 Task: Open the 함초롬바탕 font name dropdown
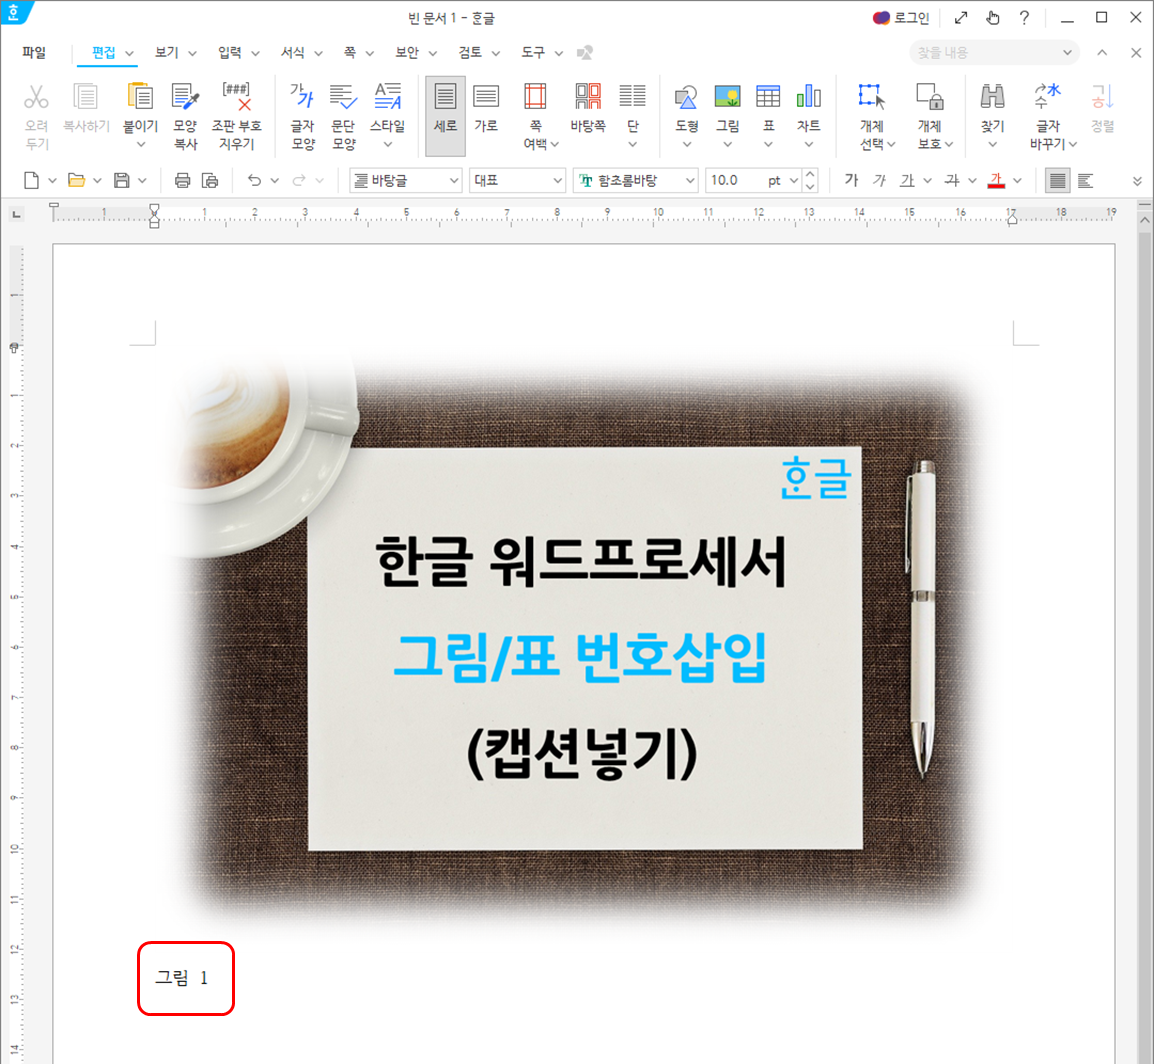pos(630,180)
